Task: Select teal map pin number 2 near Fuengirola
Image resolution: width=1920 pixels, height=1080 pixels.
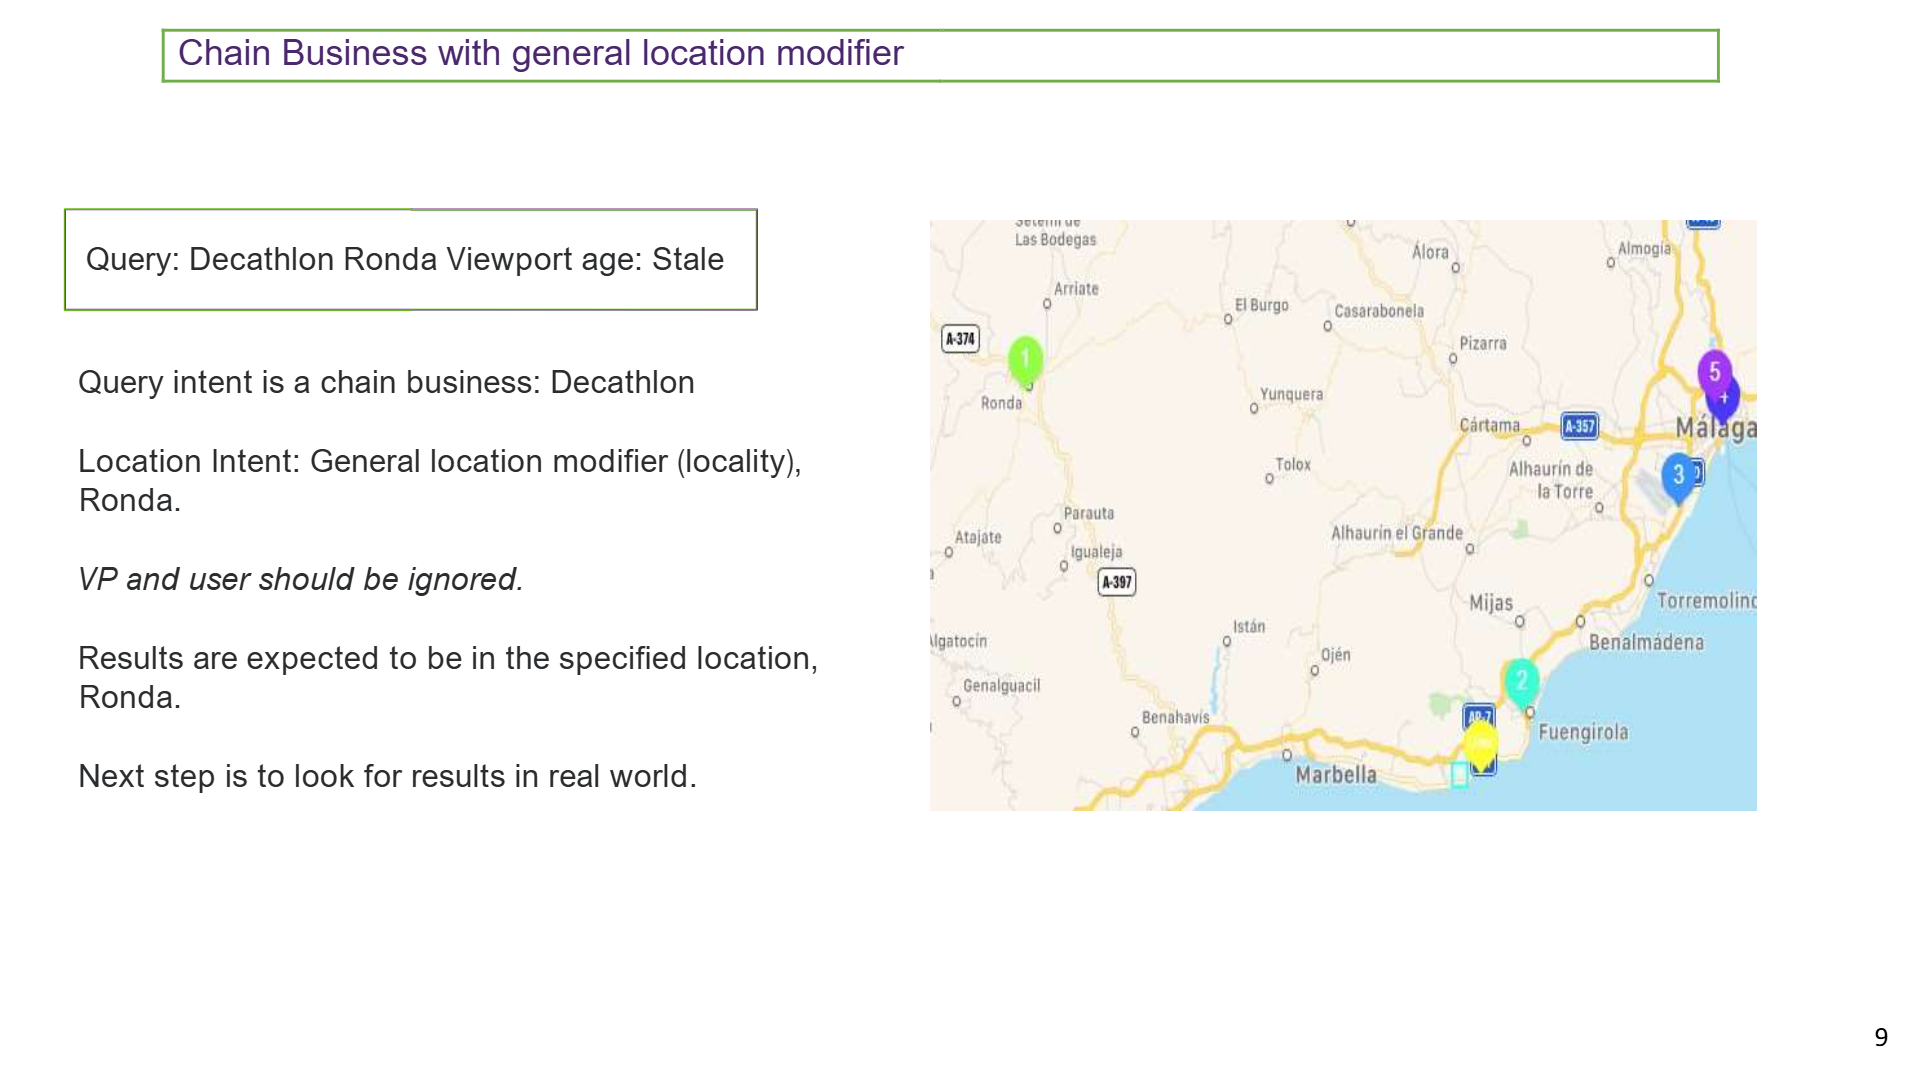Action: (1521, 683)
